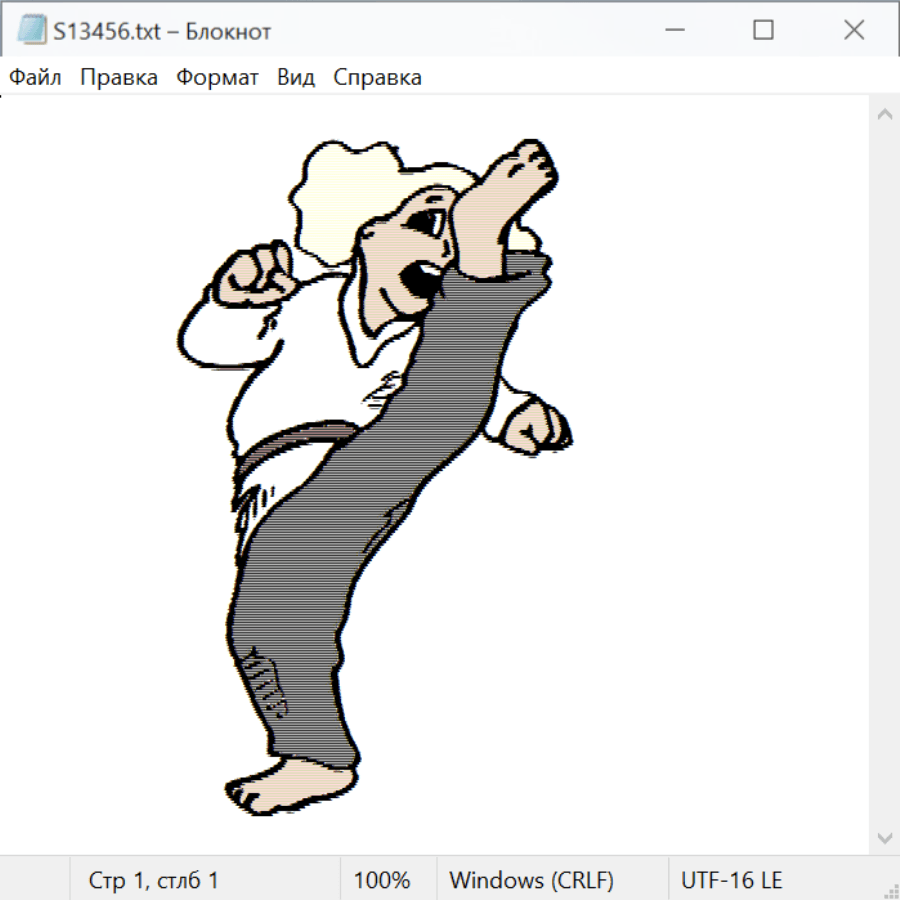Minimize the Блокнот window
Viewport: 900px width, 900px height.
coord(673,31)
